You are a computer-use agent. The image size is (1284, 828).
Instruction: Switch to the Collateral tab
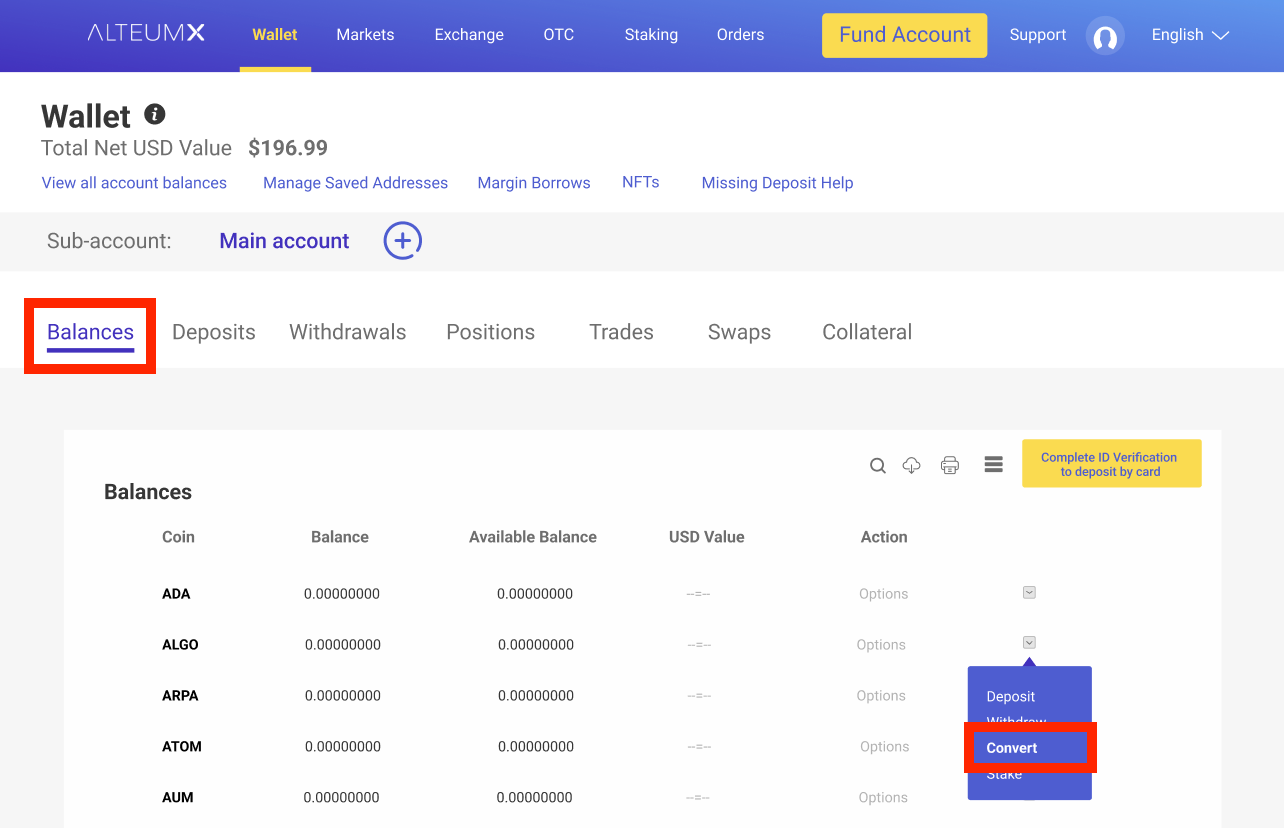867,332
